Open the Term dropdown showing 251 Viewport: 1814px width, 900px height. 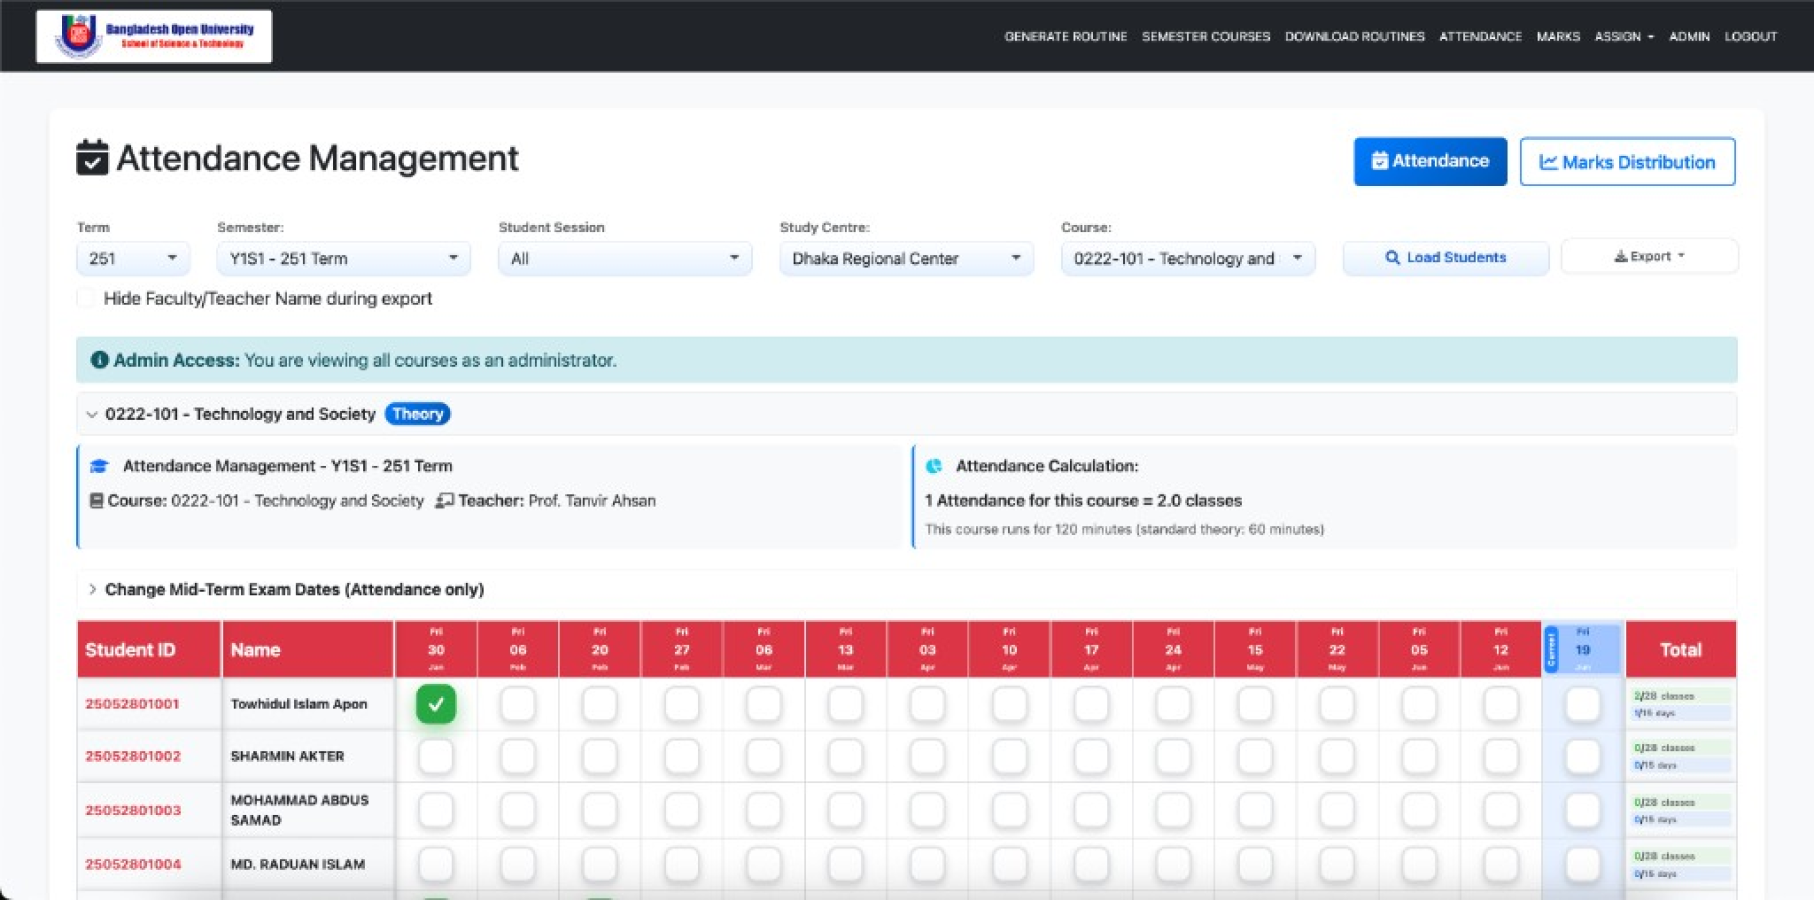click(133, 258)
